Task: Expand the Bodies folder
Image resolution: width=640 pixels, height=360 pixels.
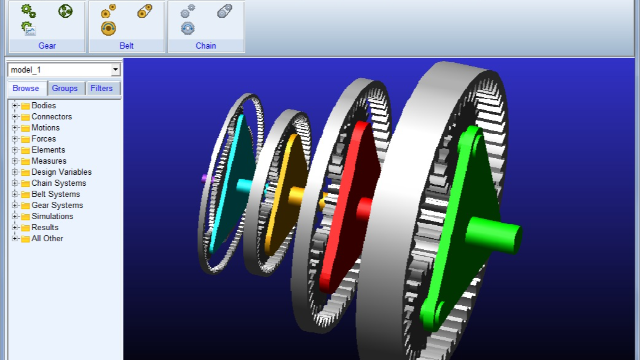Action: 15,106
